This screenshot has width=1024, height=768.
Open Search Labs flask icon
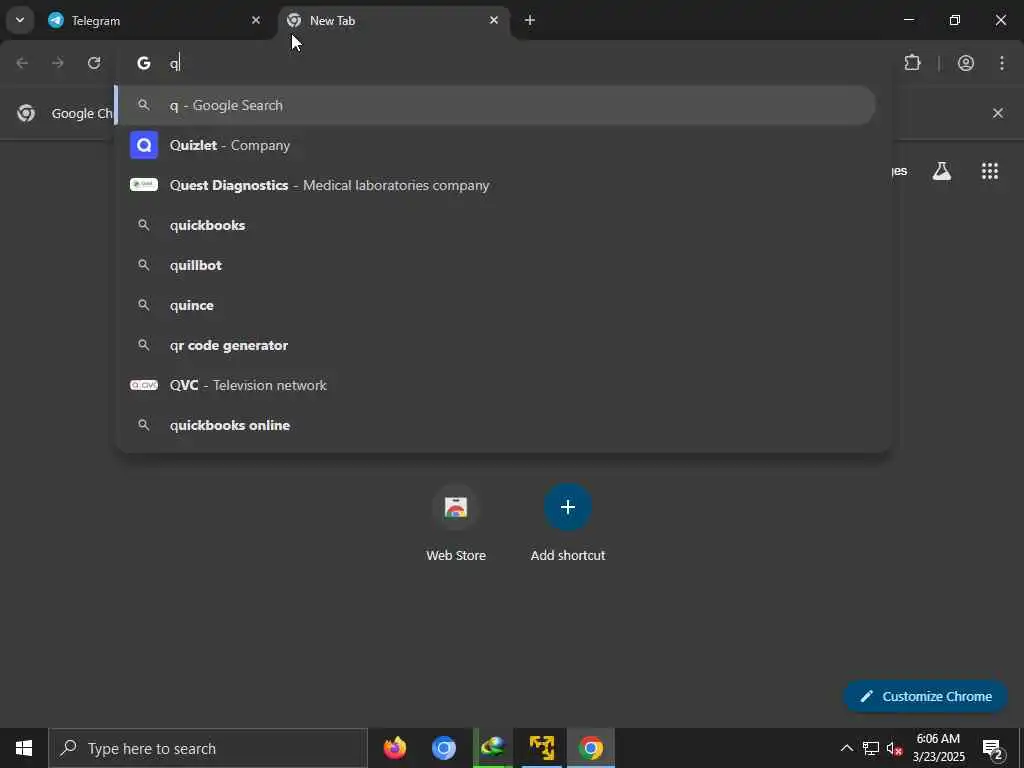click(x=942, y=171)
